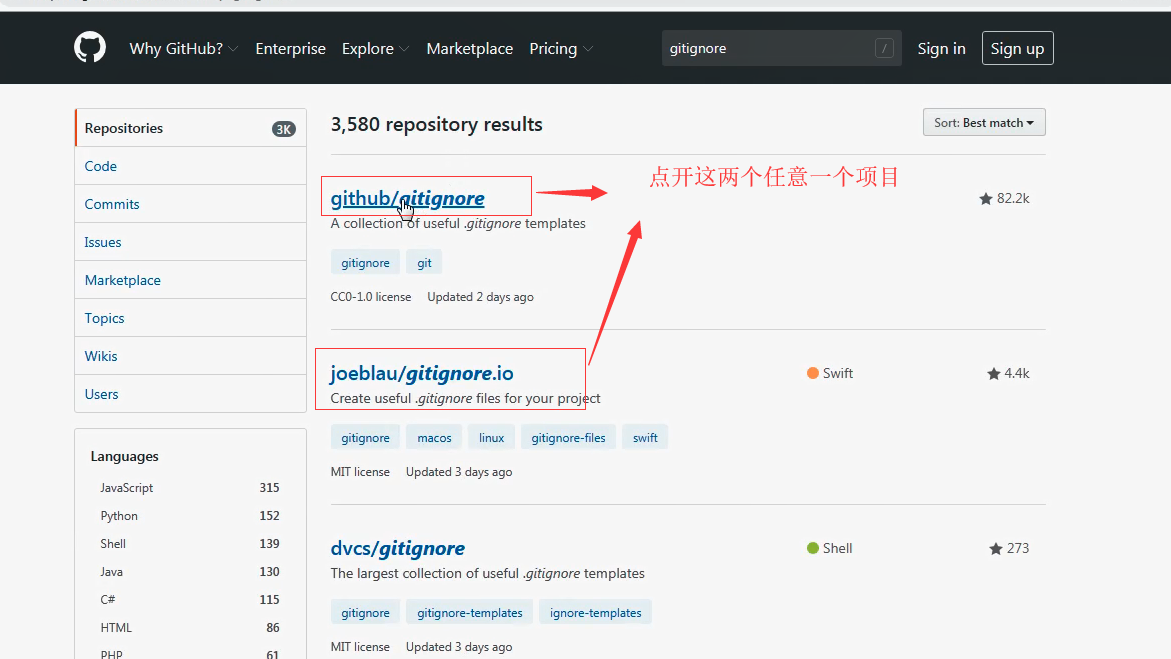The image size is (1171, 659).
Task: Click the Sign in link
Action: point(941,49)
